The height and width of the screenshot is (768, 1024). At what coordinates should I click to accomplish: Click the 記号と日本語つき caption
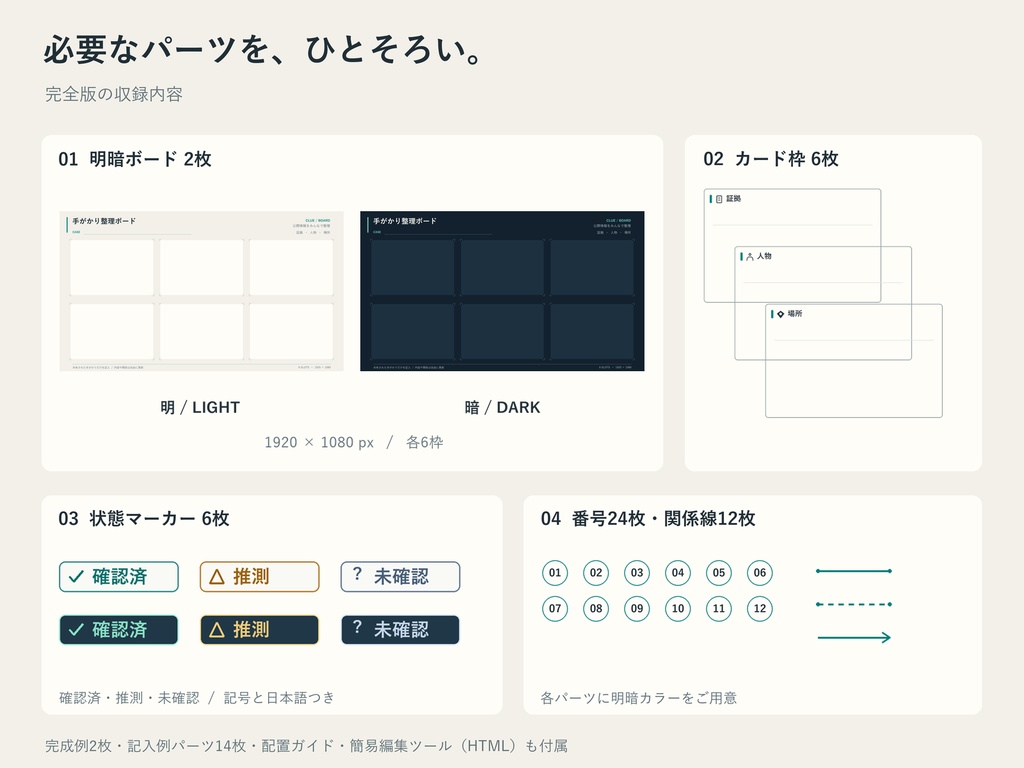[x=279, y=697]
